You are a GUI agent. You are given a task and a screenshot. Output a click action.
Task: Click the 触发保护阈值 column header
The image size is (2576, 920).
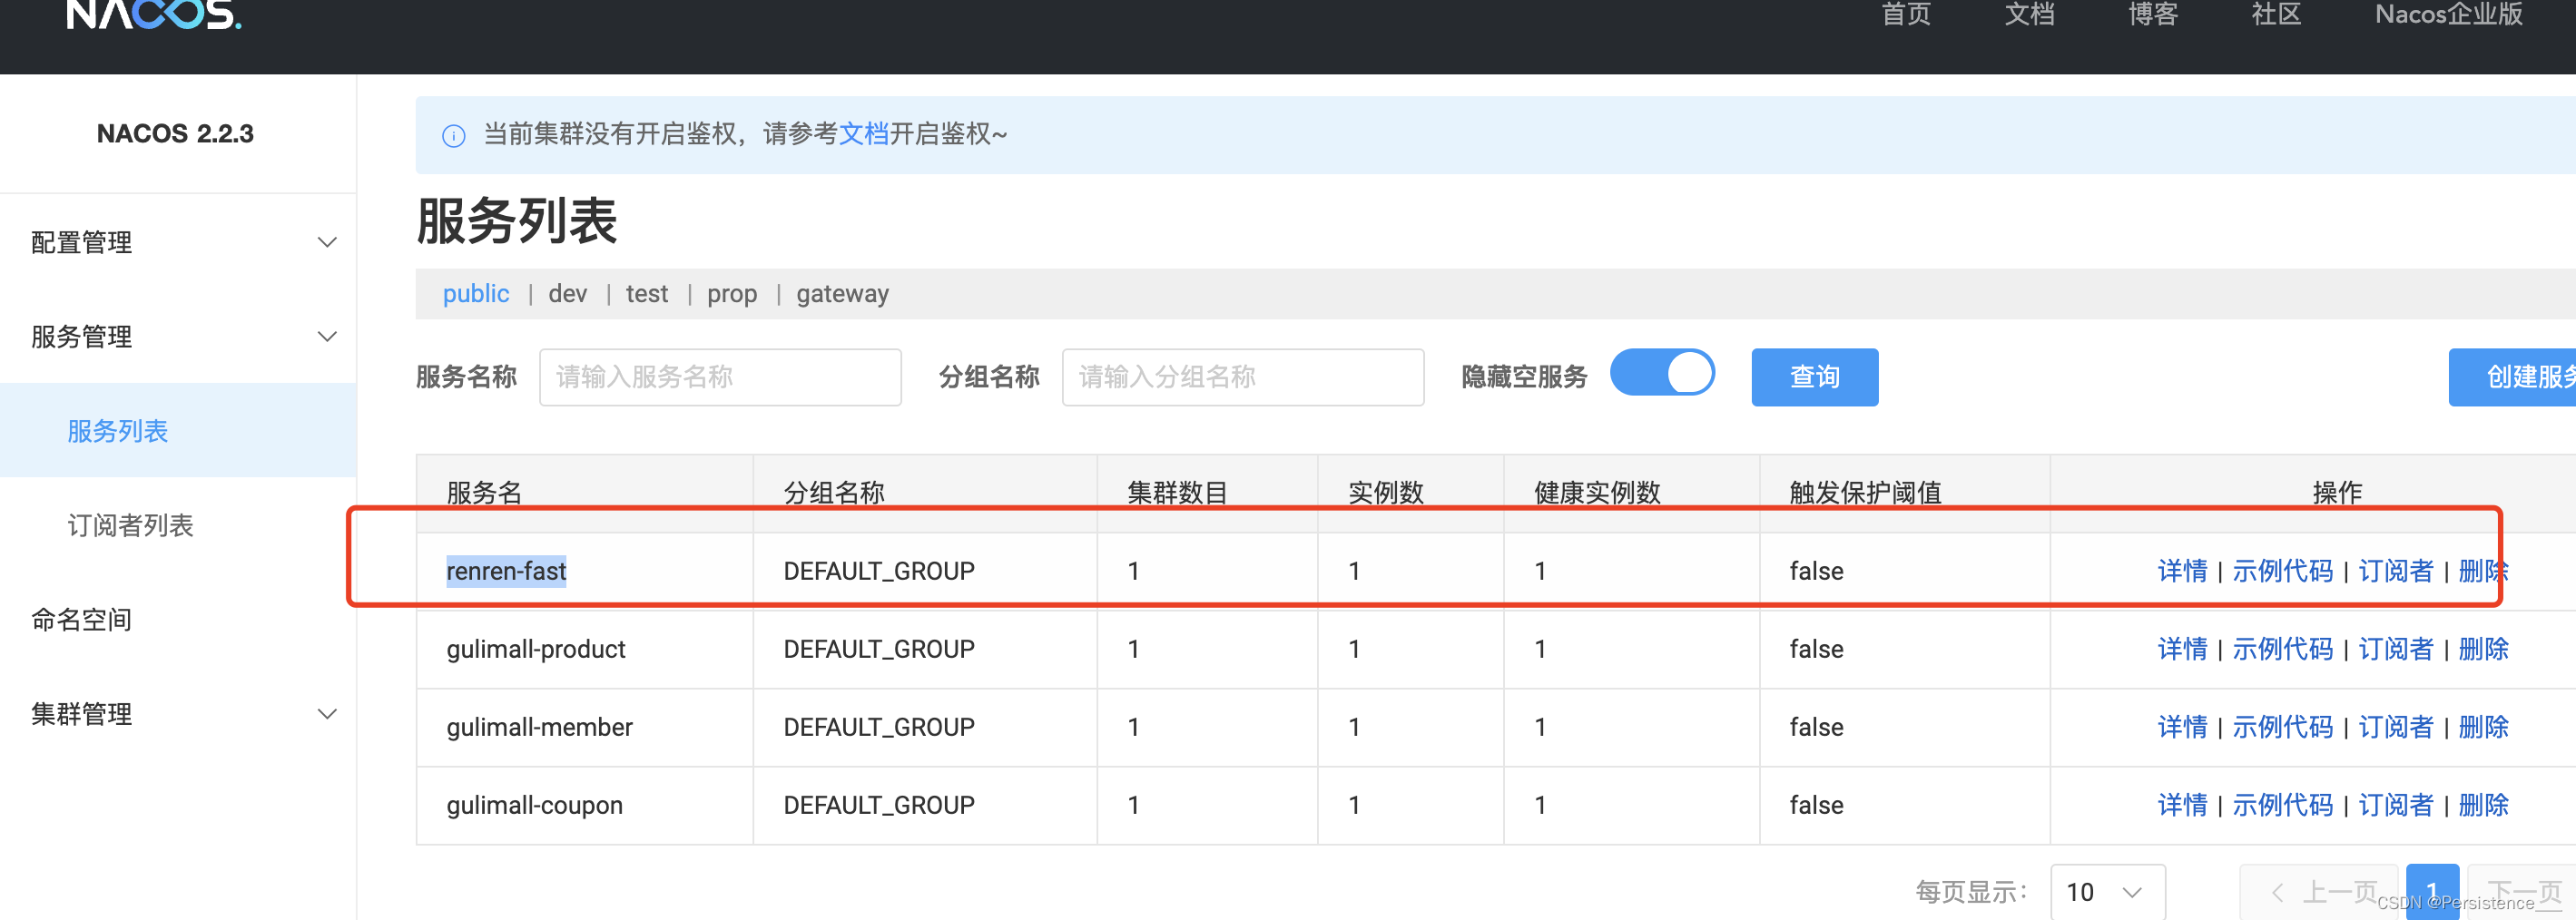click(1865, 493)
